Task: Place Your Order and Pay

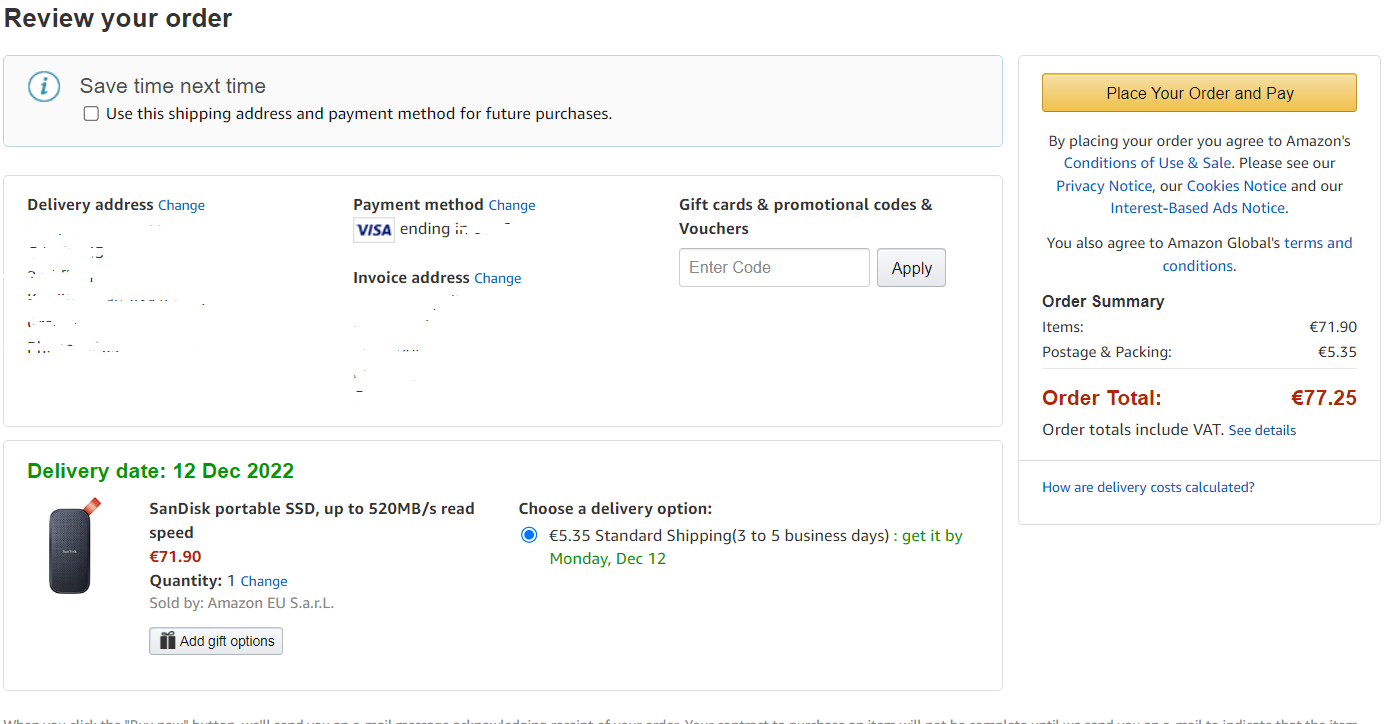Action: [1199, 93]
